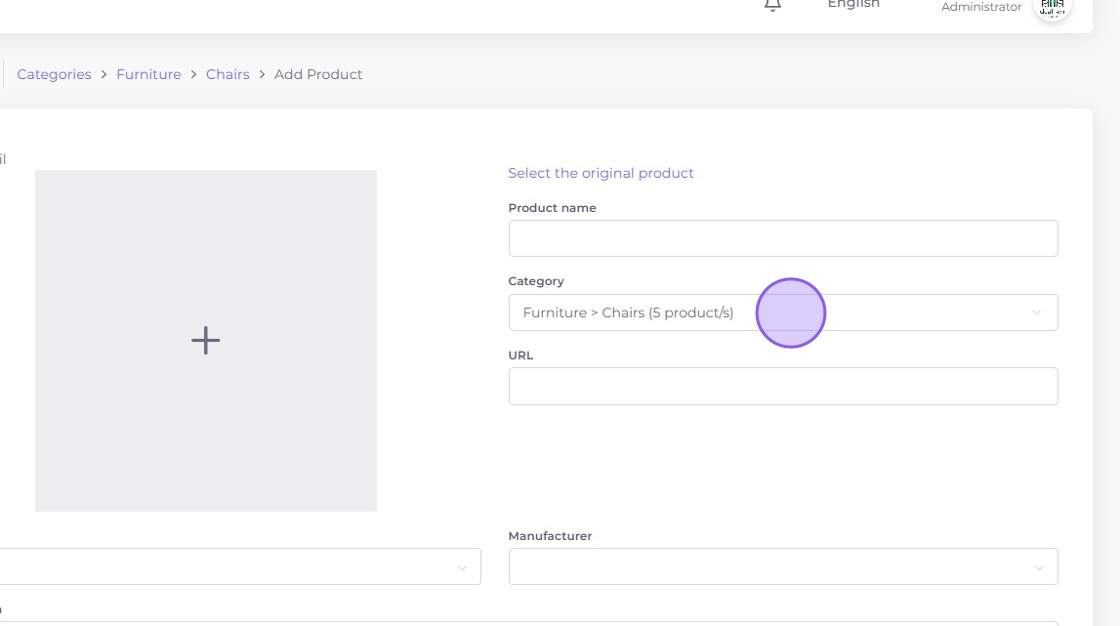Click the Administrator account label
The image size is (1120, 626).
tap(980, 8)
